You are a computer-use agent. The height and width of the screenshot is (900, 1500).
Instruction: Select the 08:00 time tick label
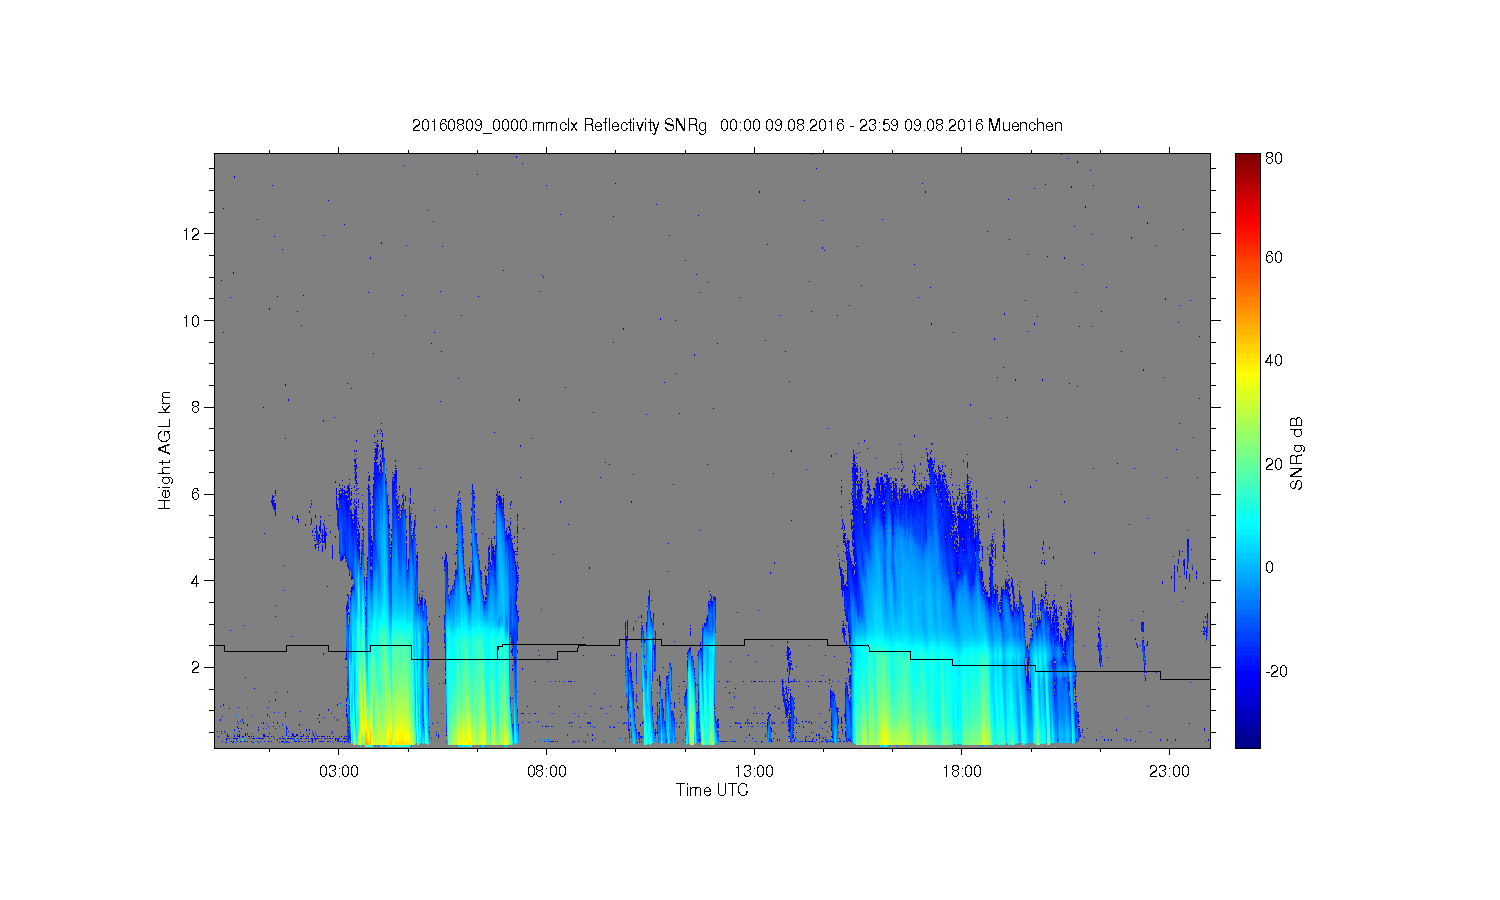[x=547, y=771]
